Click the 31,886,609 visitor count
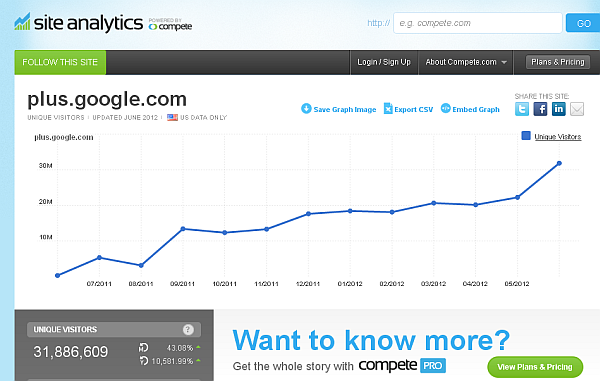Screen dimensions: 600x381 coord(71,352)
